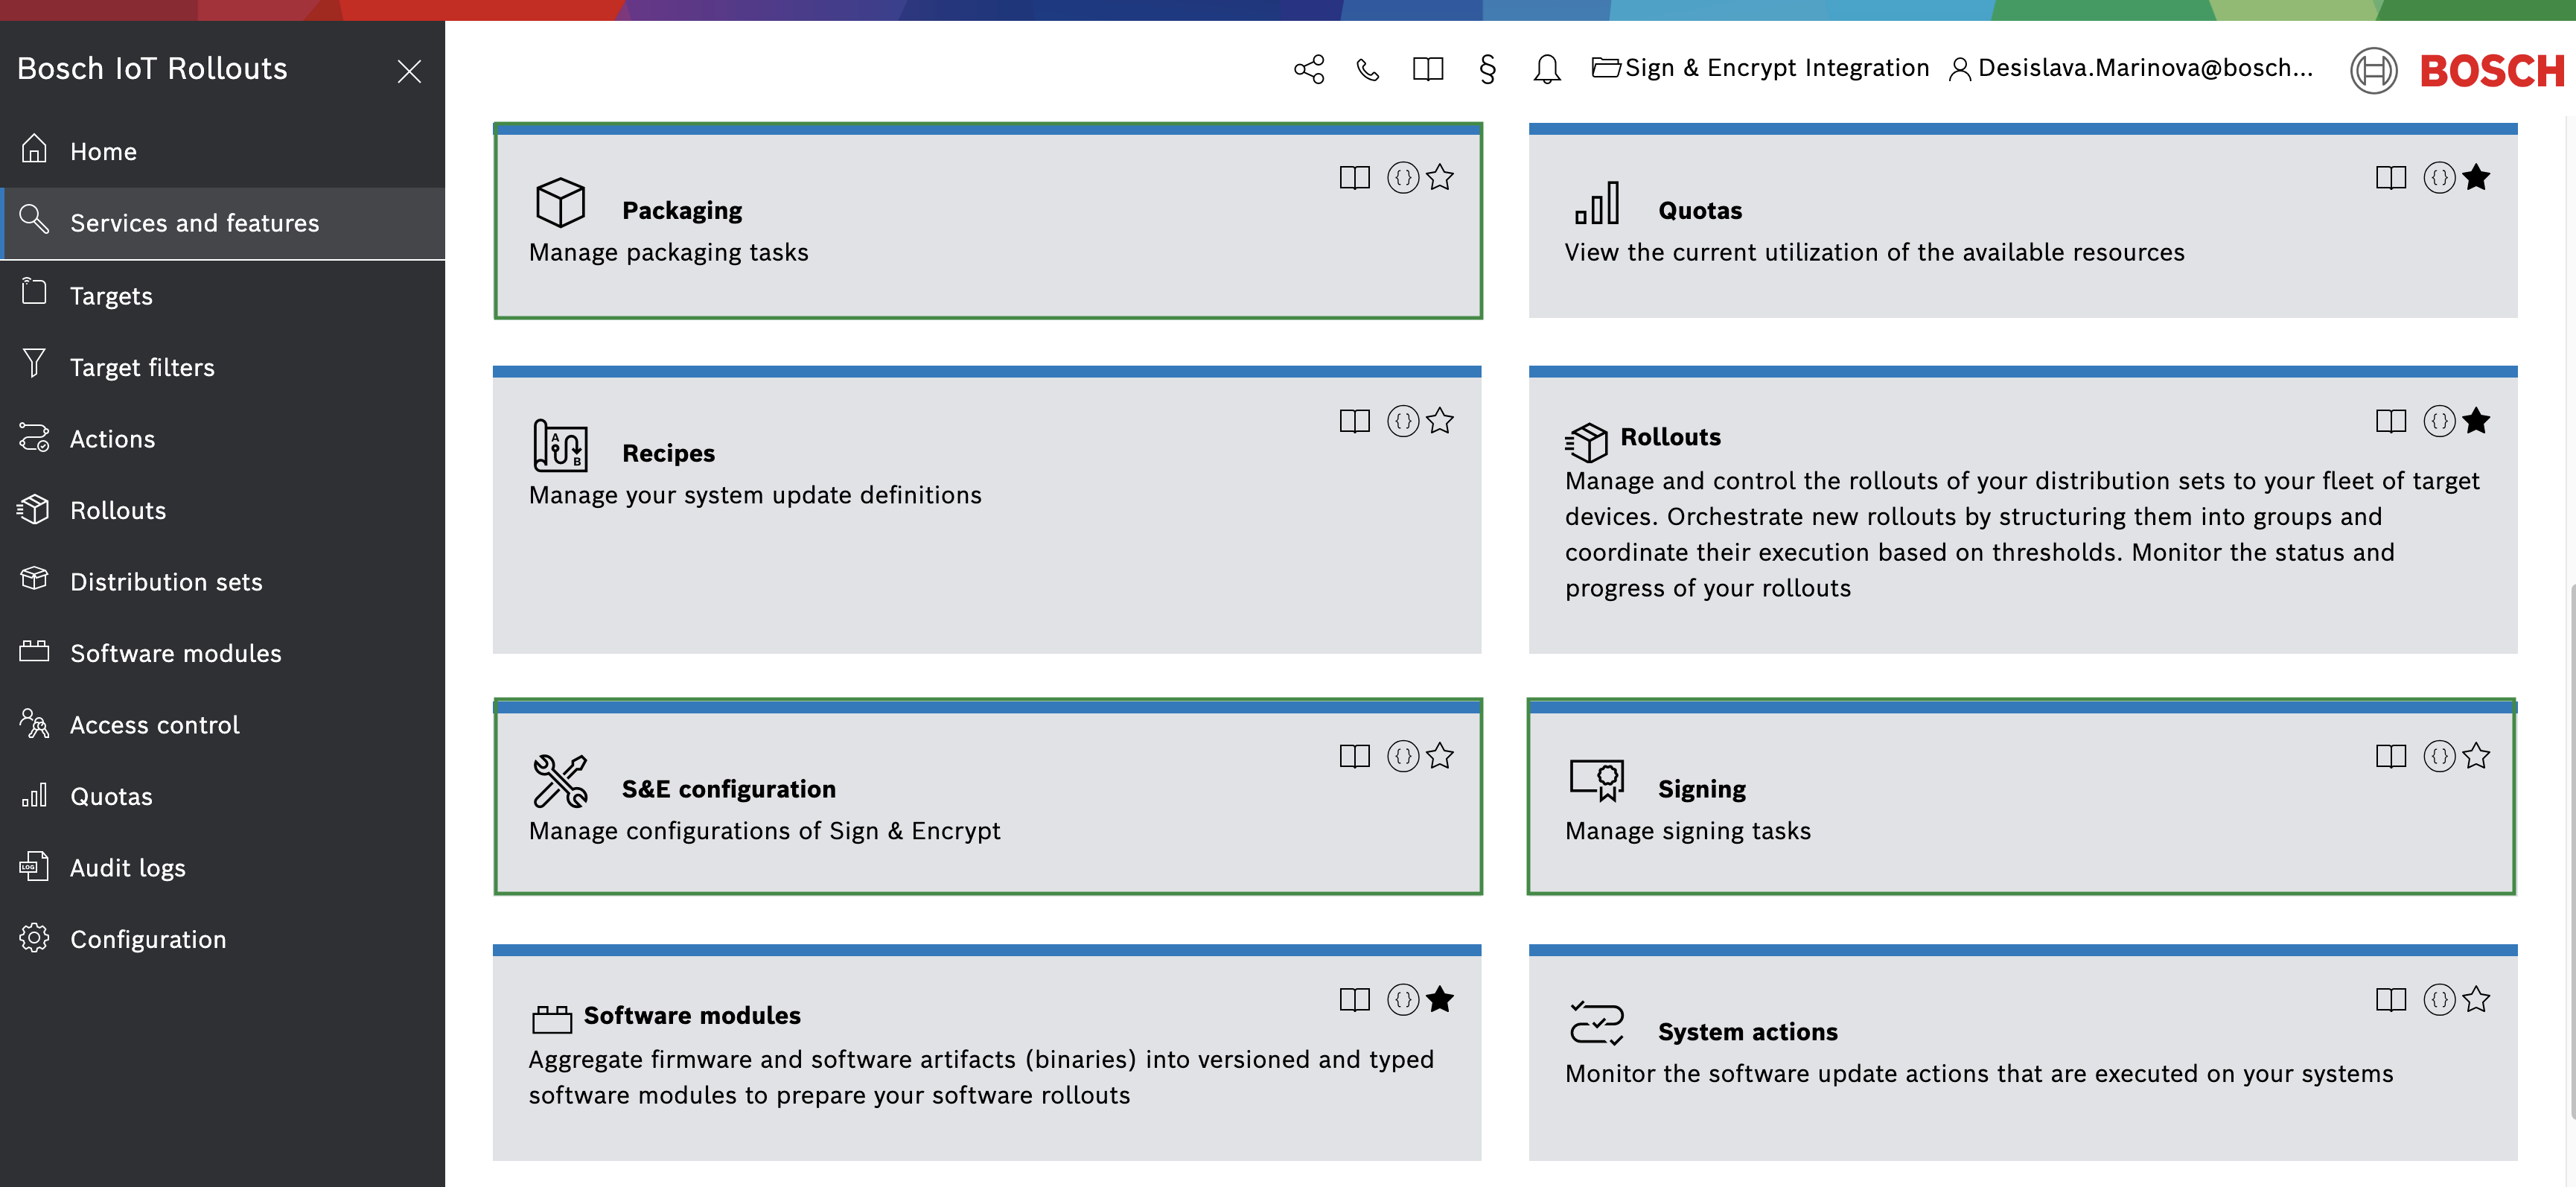Image resolution: width=2576 pixels, height=1187 pixels.
Task: Open documentation for Software modules card
Action: 1355,999
